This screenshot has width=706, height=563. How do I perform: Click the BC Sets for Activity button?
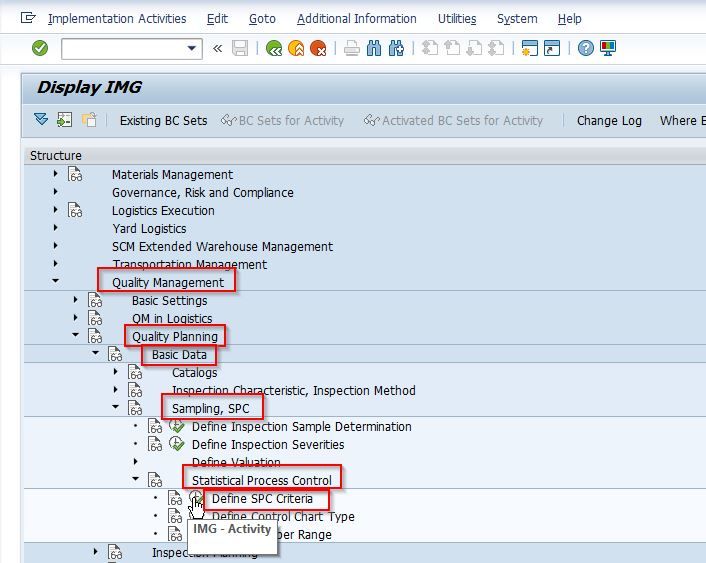click(x=282, y=121)
